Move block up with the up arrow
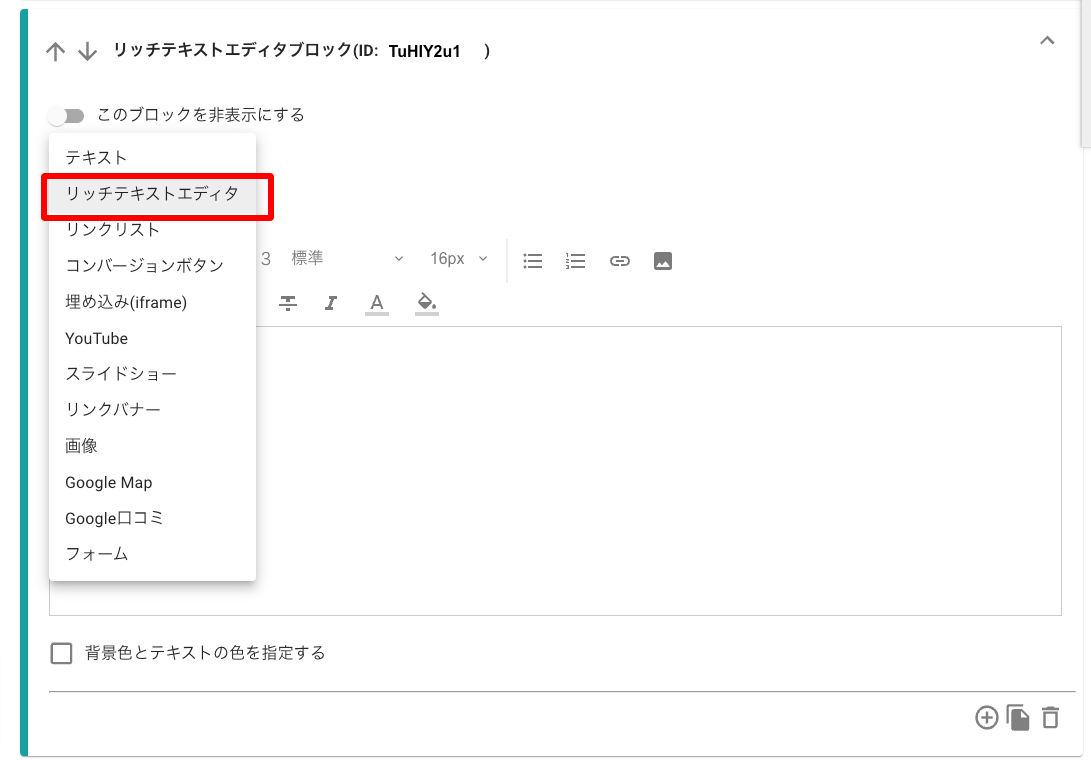The width and height of the screenshot is (1091, 760). [56, 52]
